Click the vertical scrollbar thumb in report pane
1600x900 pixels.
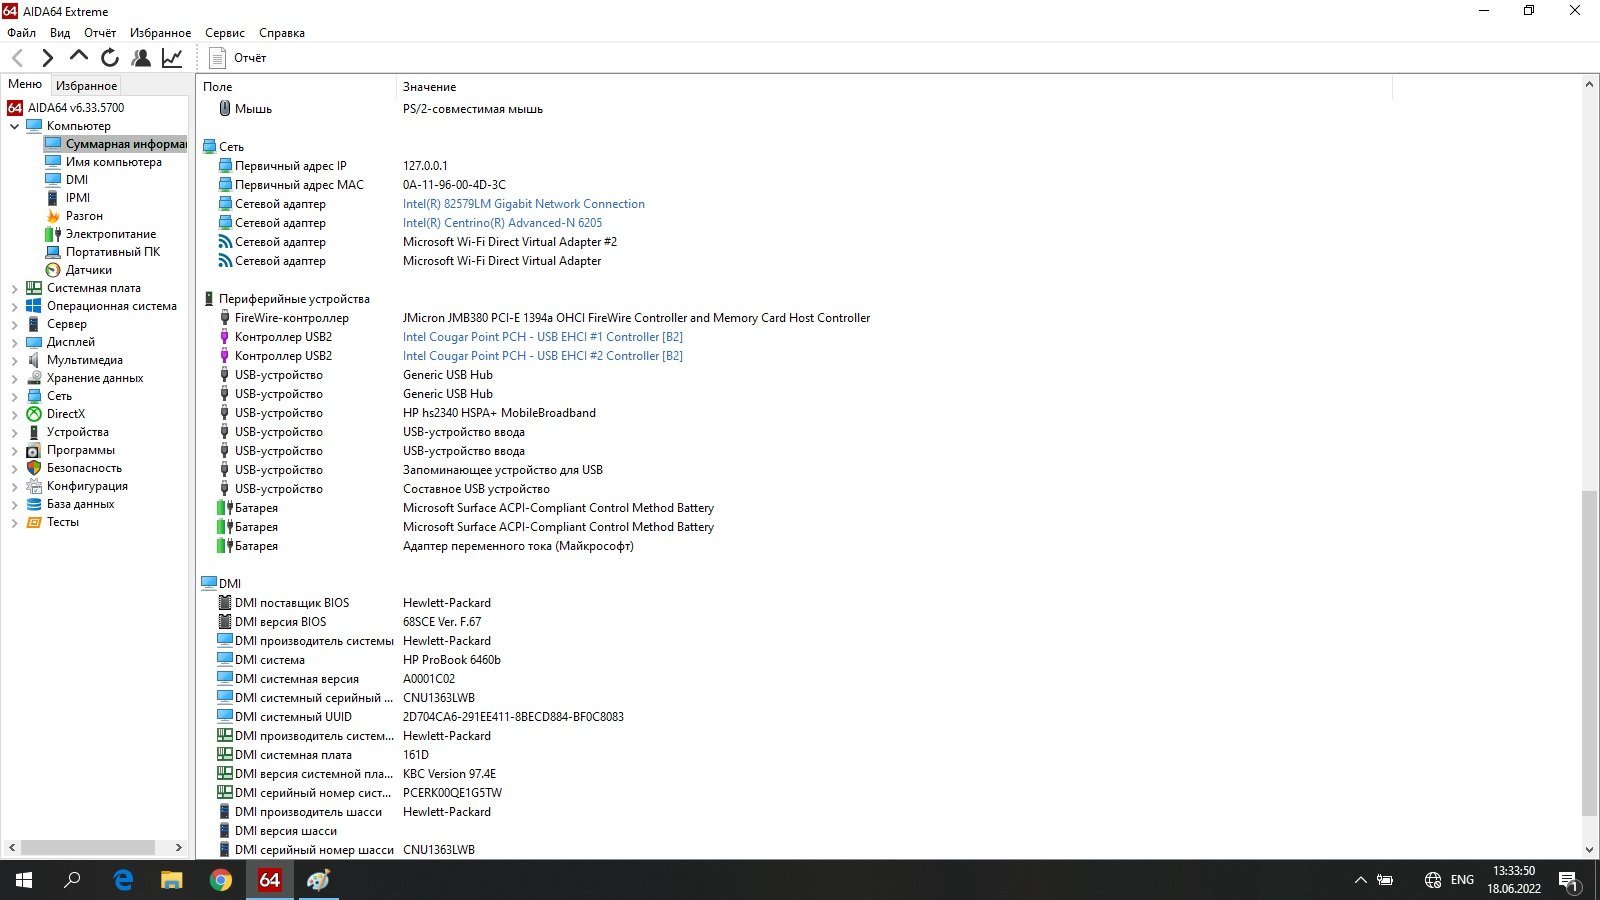click(1589, 653)
